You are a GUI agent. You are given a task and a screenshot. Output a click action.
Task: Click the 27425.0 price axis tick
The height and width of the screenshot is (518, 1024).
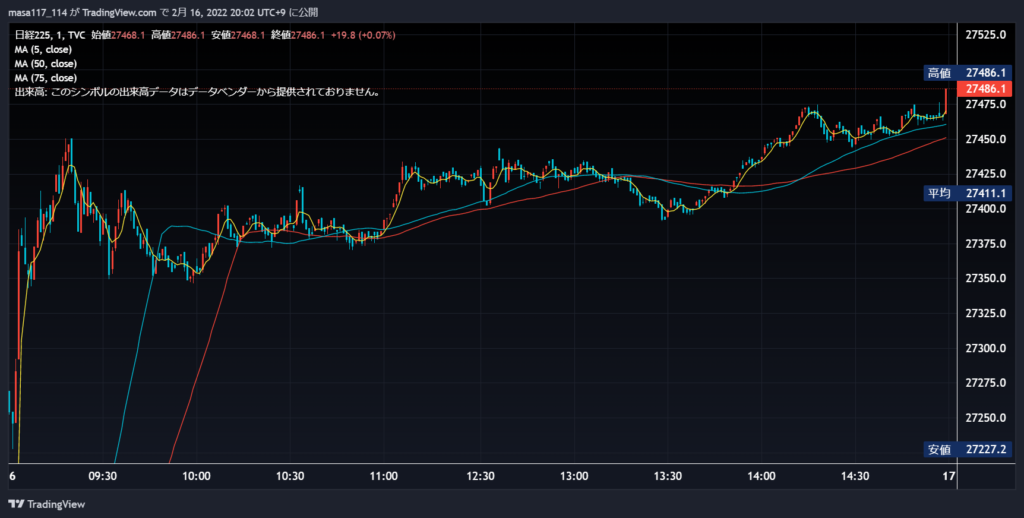[985, 174]
